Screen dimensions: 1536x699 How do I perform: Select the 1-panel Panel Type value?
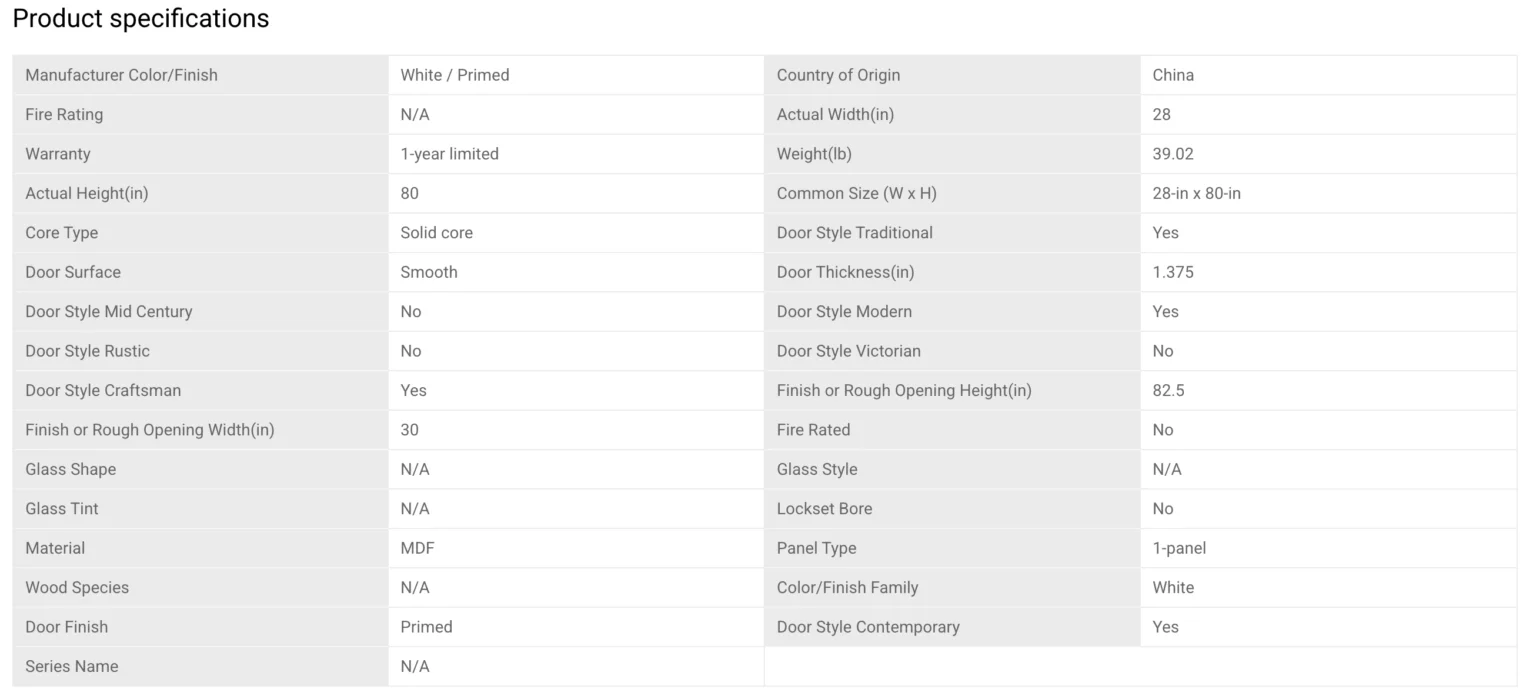click(x=1179, y=548)
